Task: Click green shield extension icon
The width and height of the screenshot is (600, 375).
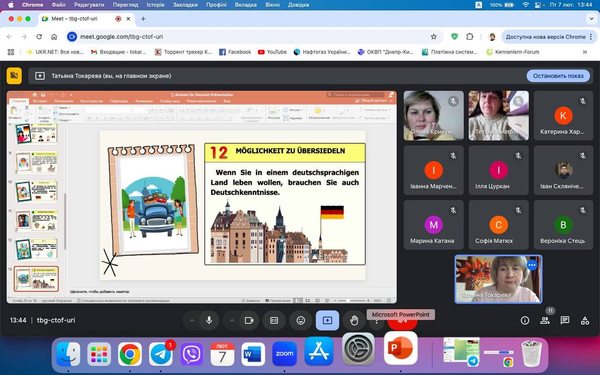Action: tap(454, 37)
